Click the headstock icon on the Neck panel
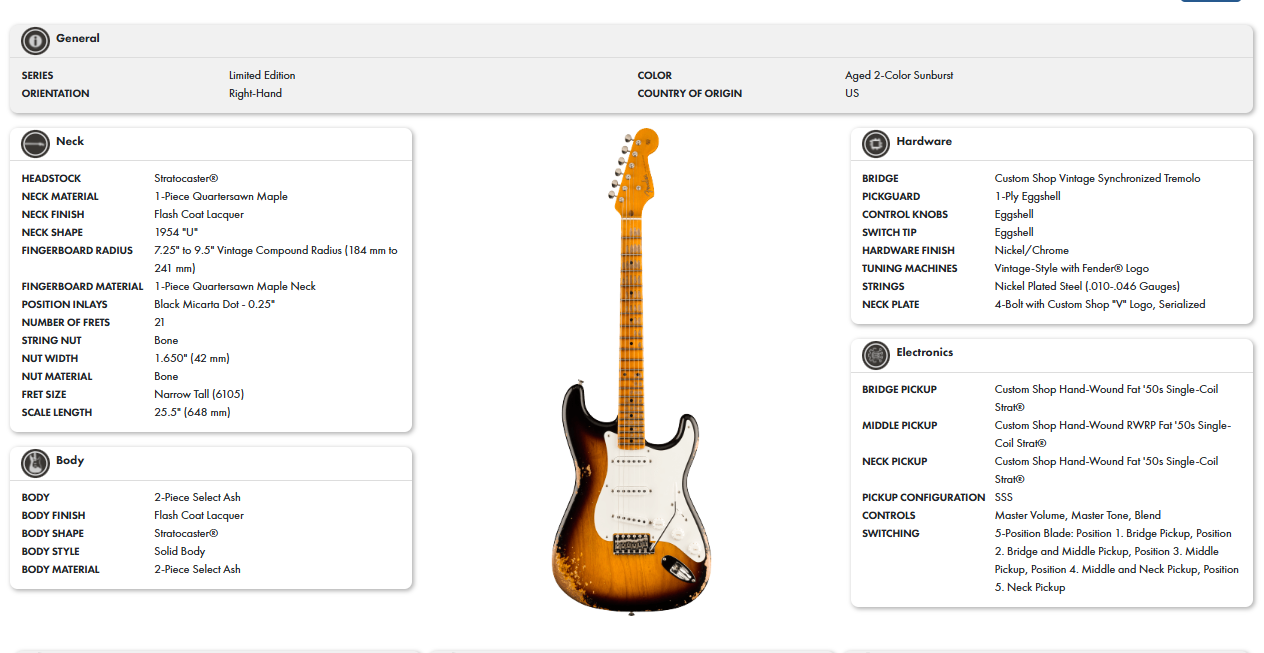 (x=35, y=143)
